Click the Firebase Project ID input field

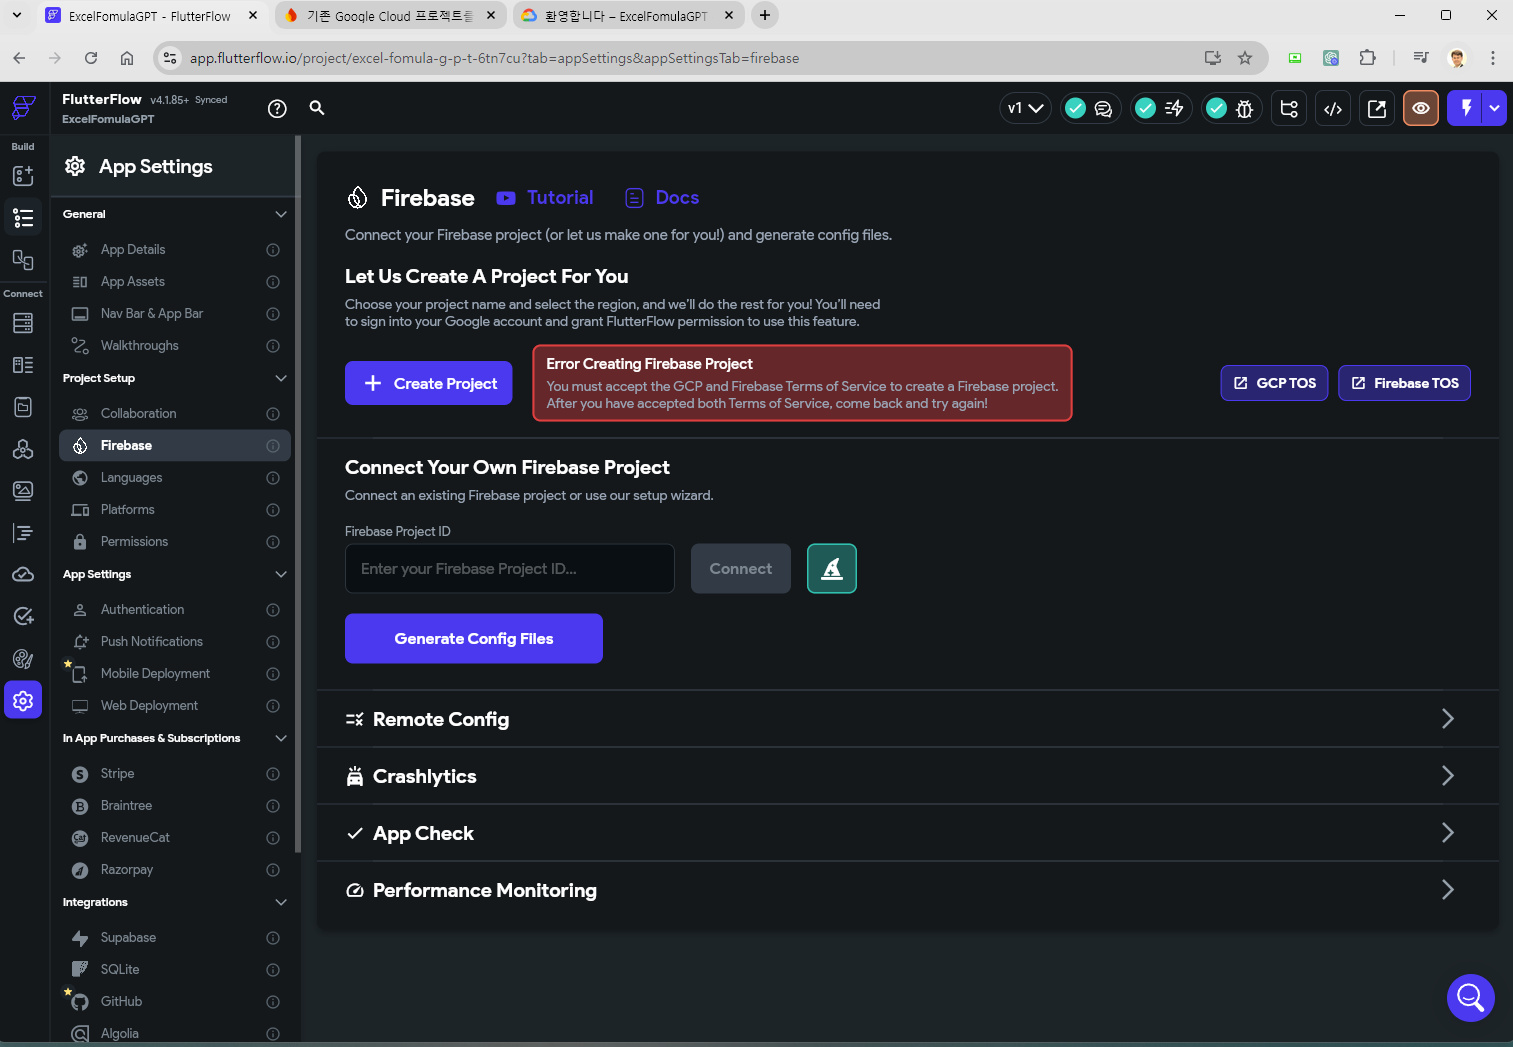510,568
